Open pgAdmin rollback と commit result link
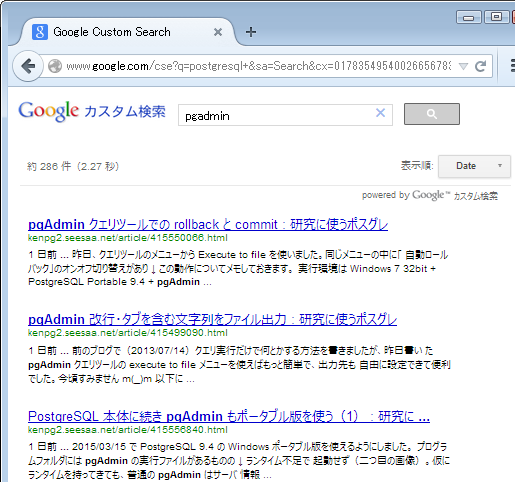 coord(208,224)
